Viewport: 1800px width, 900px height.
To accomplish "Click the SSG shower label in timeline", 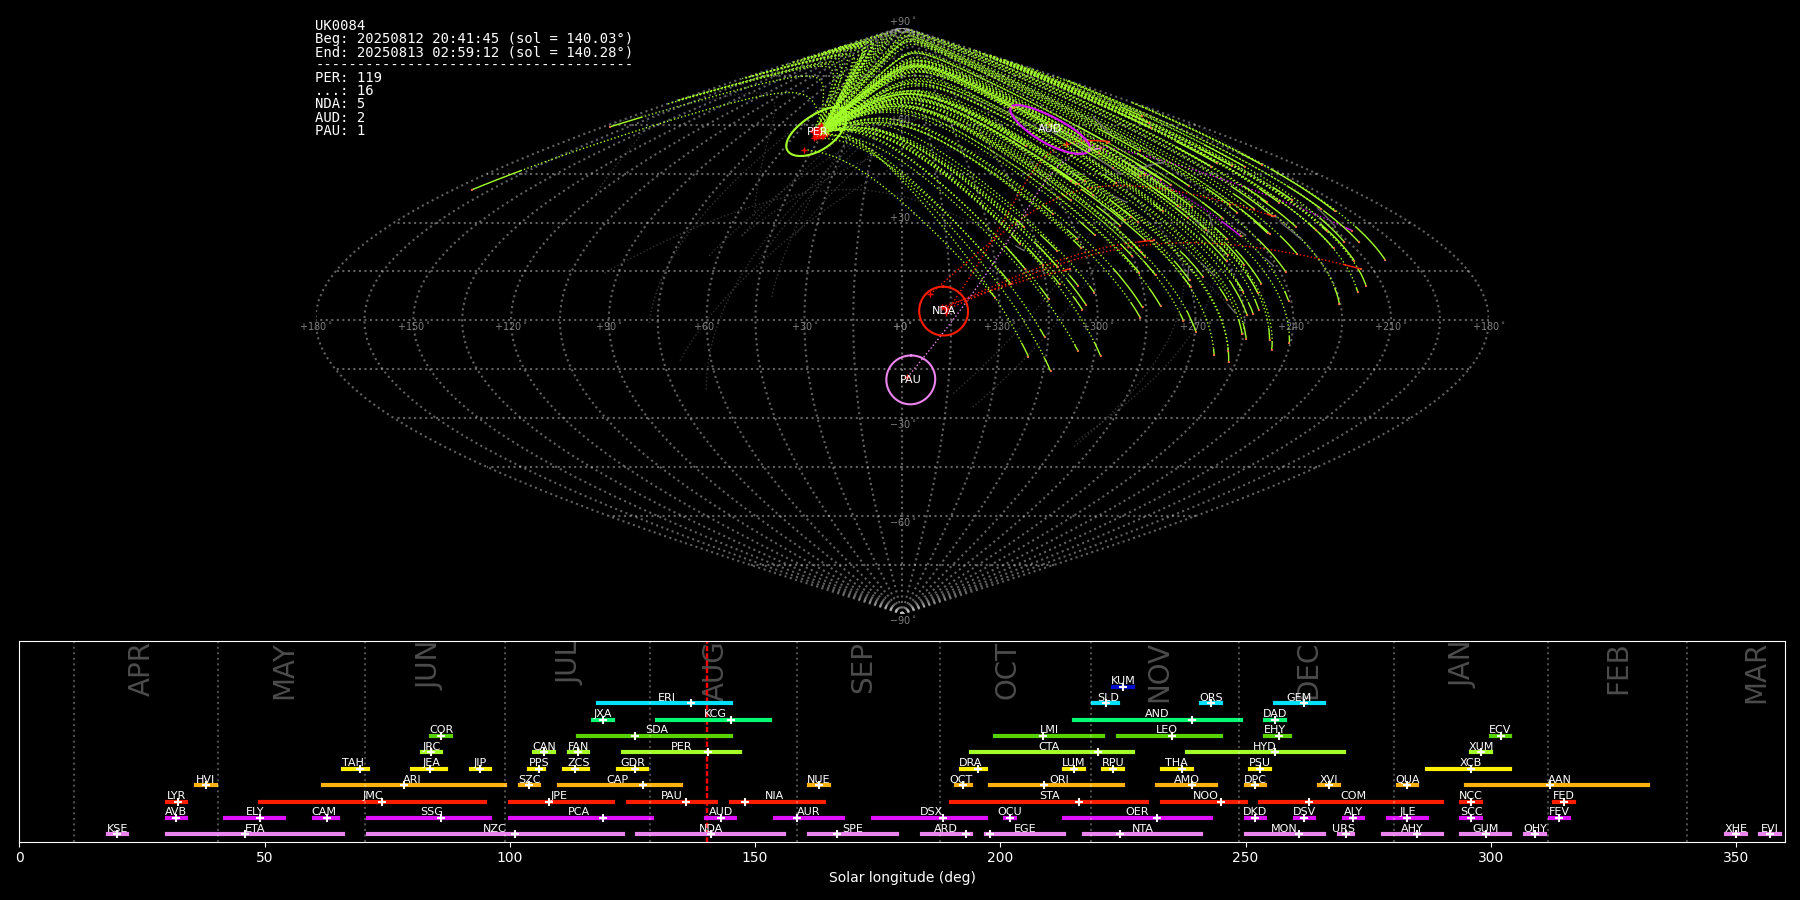I will tap(431, 812).
